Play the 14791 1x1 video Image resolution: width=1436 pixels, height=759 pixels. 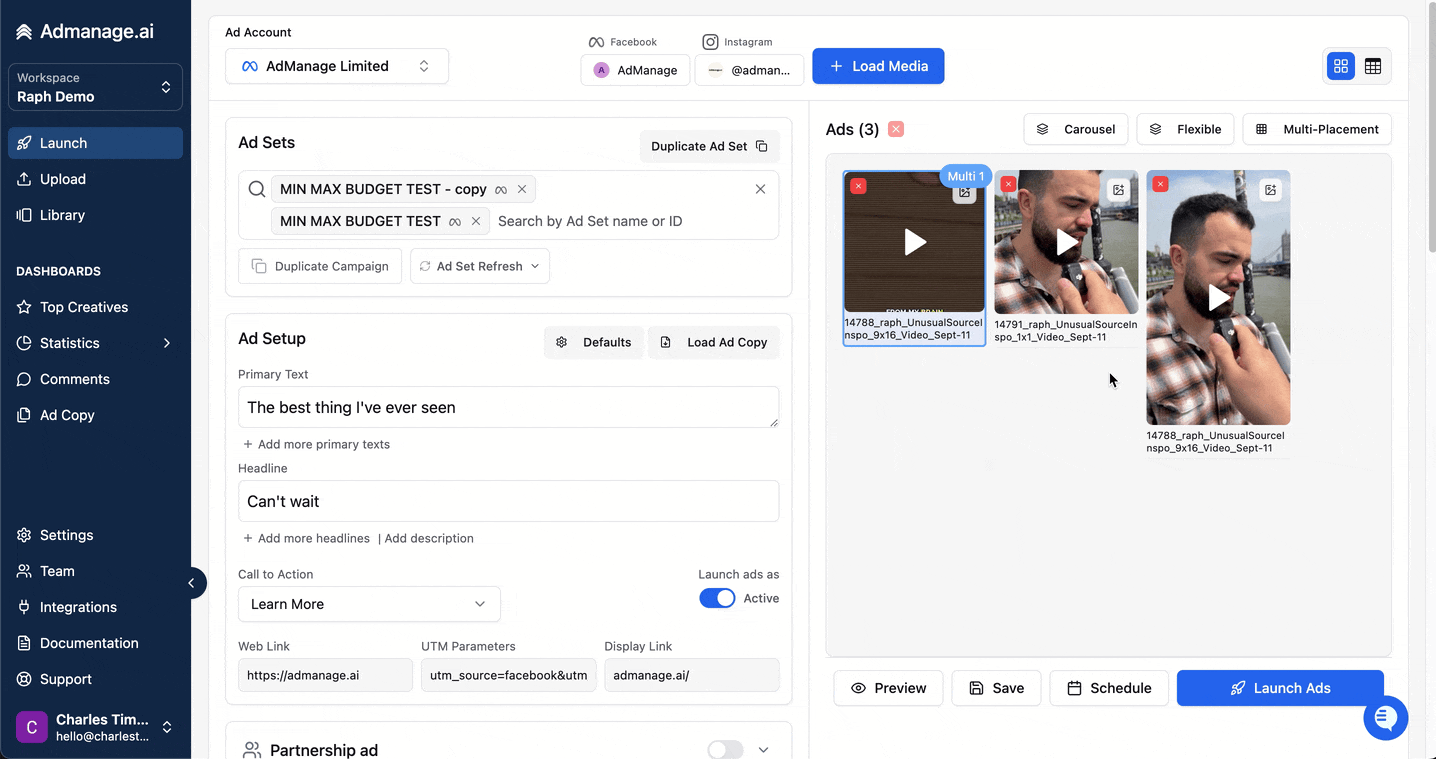pyautogui.click(x=1067, y=242)
